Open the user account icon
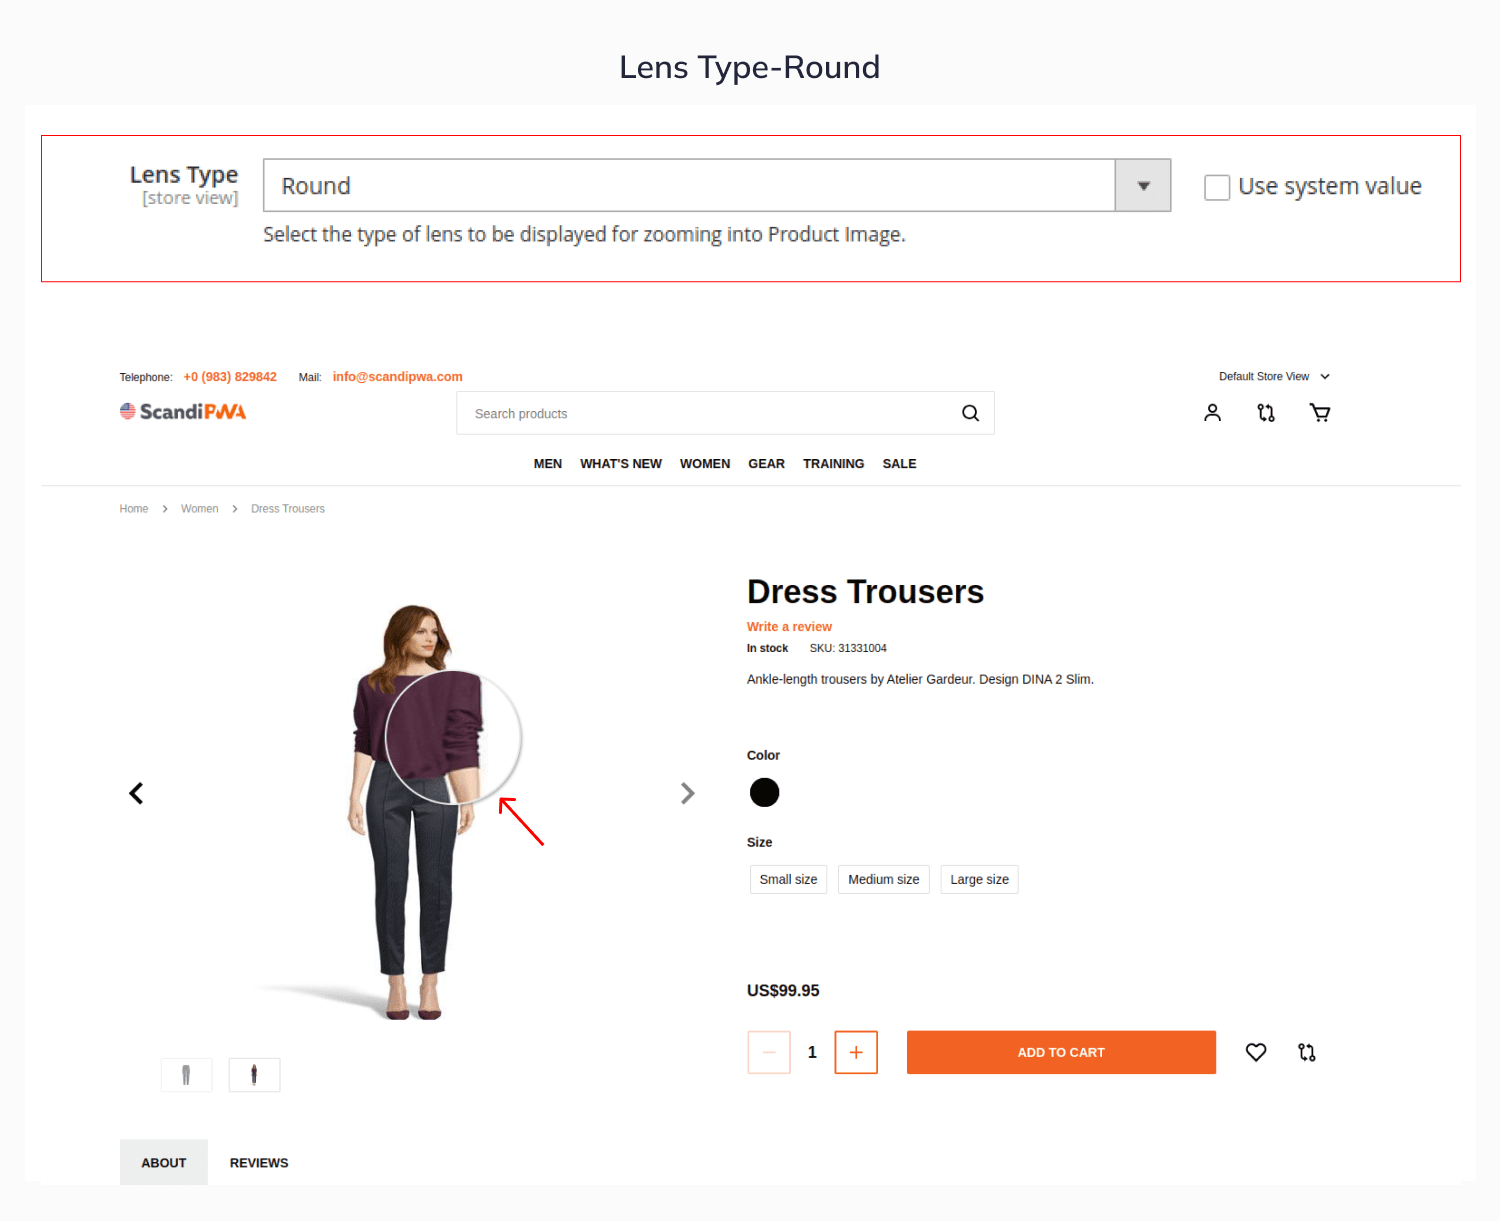This screenshot has width=1500, height=1221. [1212, 412]
